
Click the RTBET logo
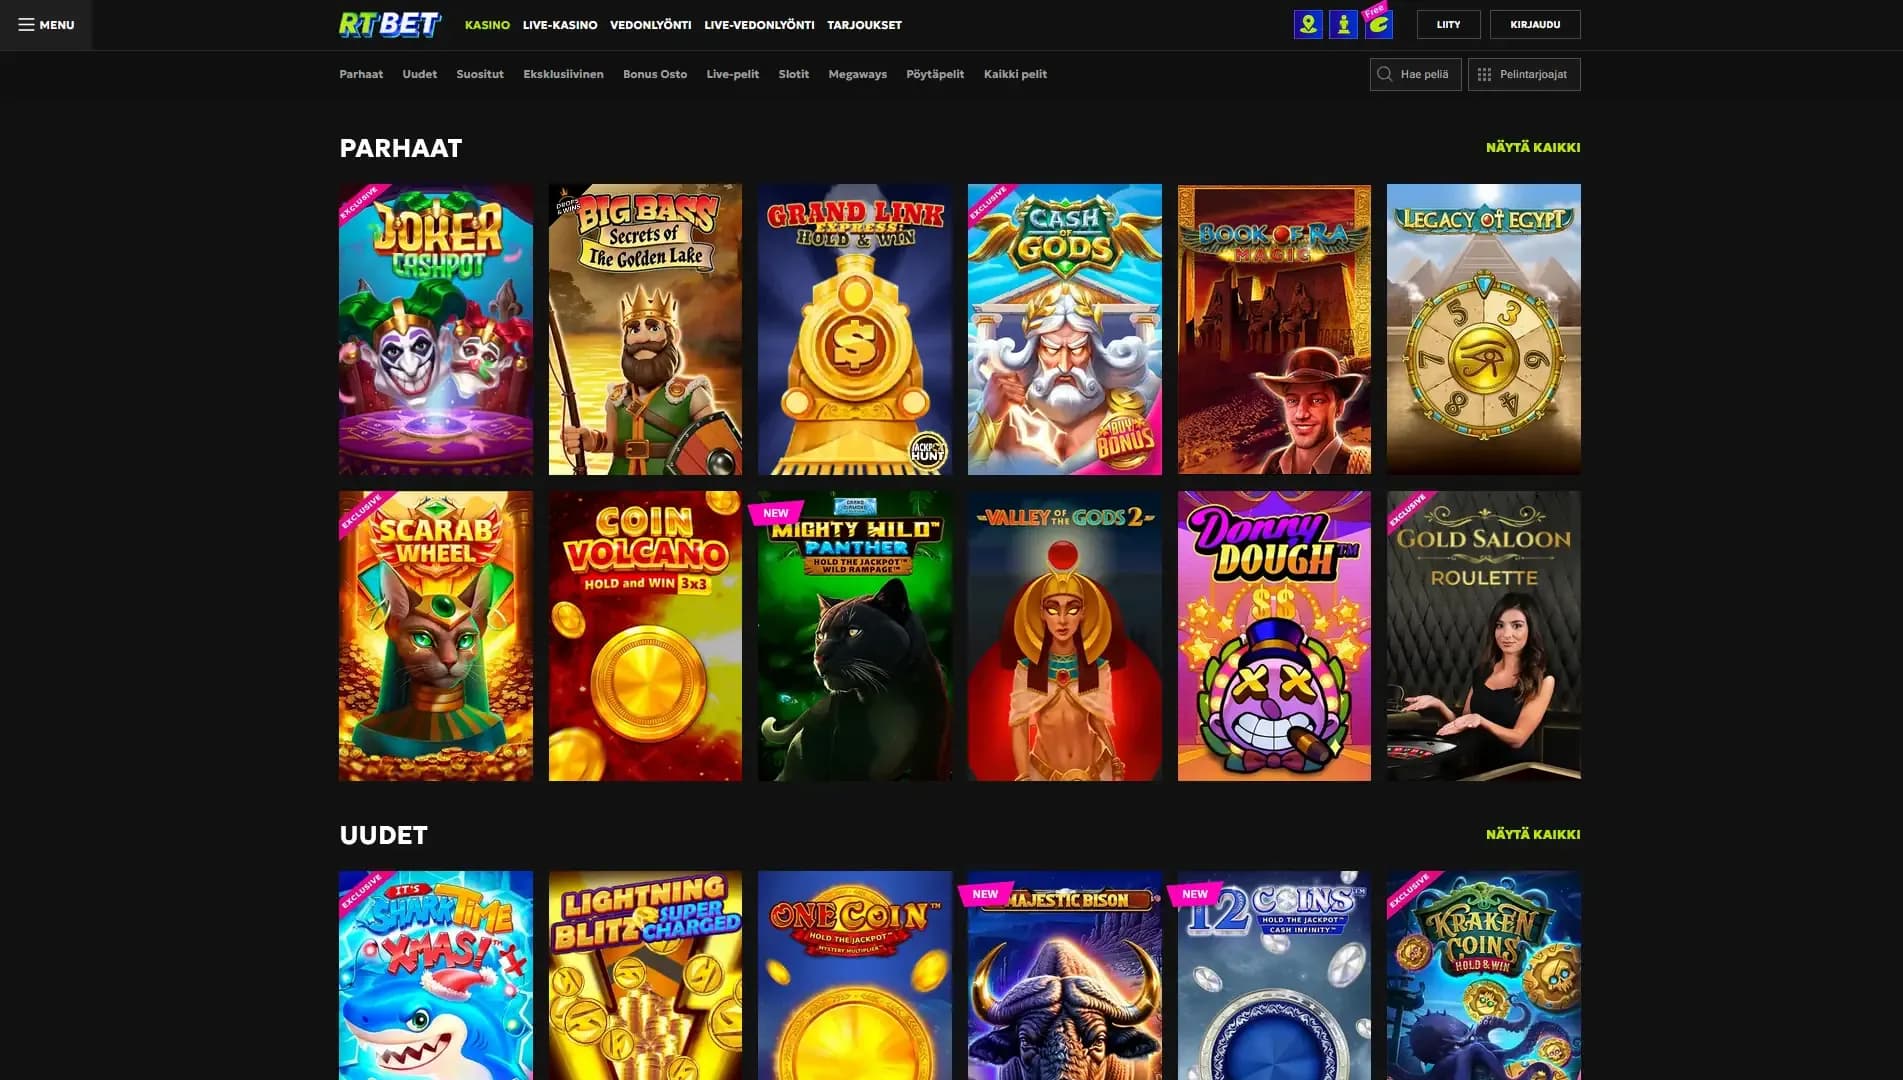click(390, 25)
